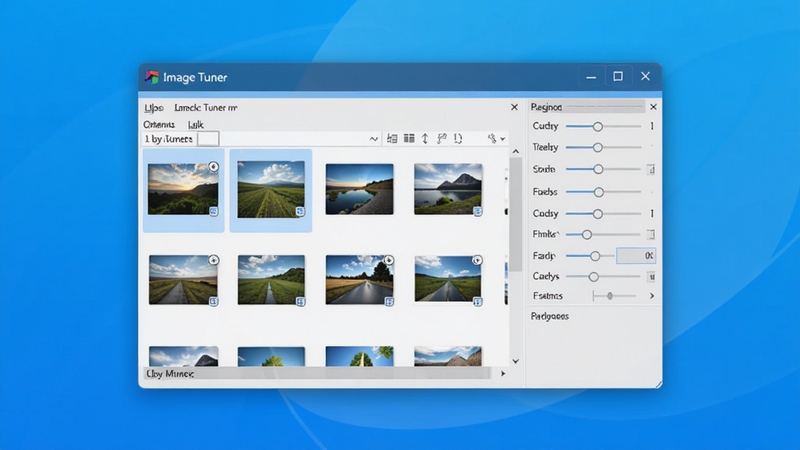Select the 'Ortenns' tab
800x450 pixels.
[x=159, y=124]
